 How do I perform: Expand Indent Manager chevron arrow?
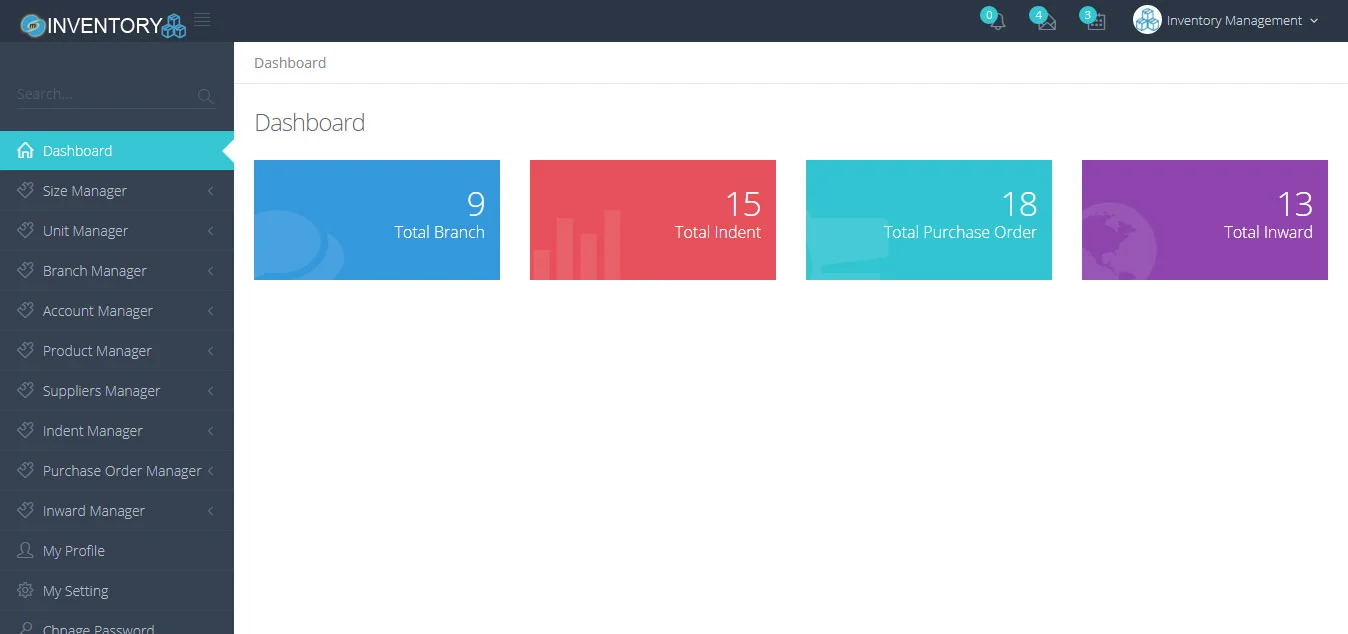[x=211, y=431]
